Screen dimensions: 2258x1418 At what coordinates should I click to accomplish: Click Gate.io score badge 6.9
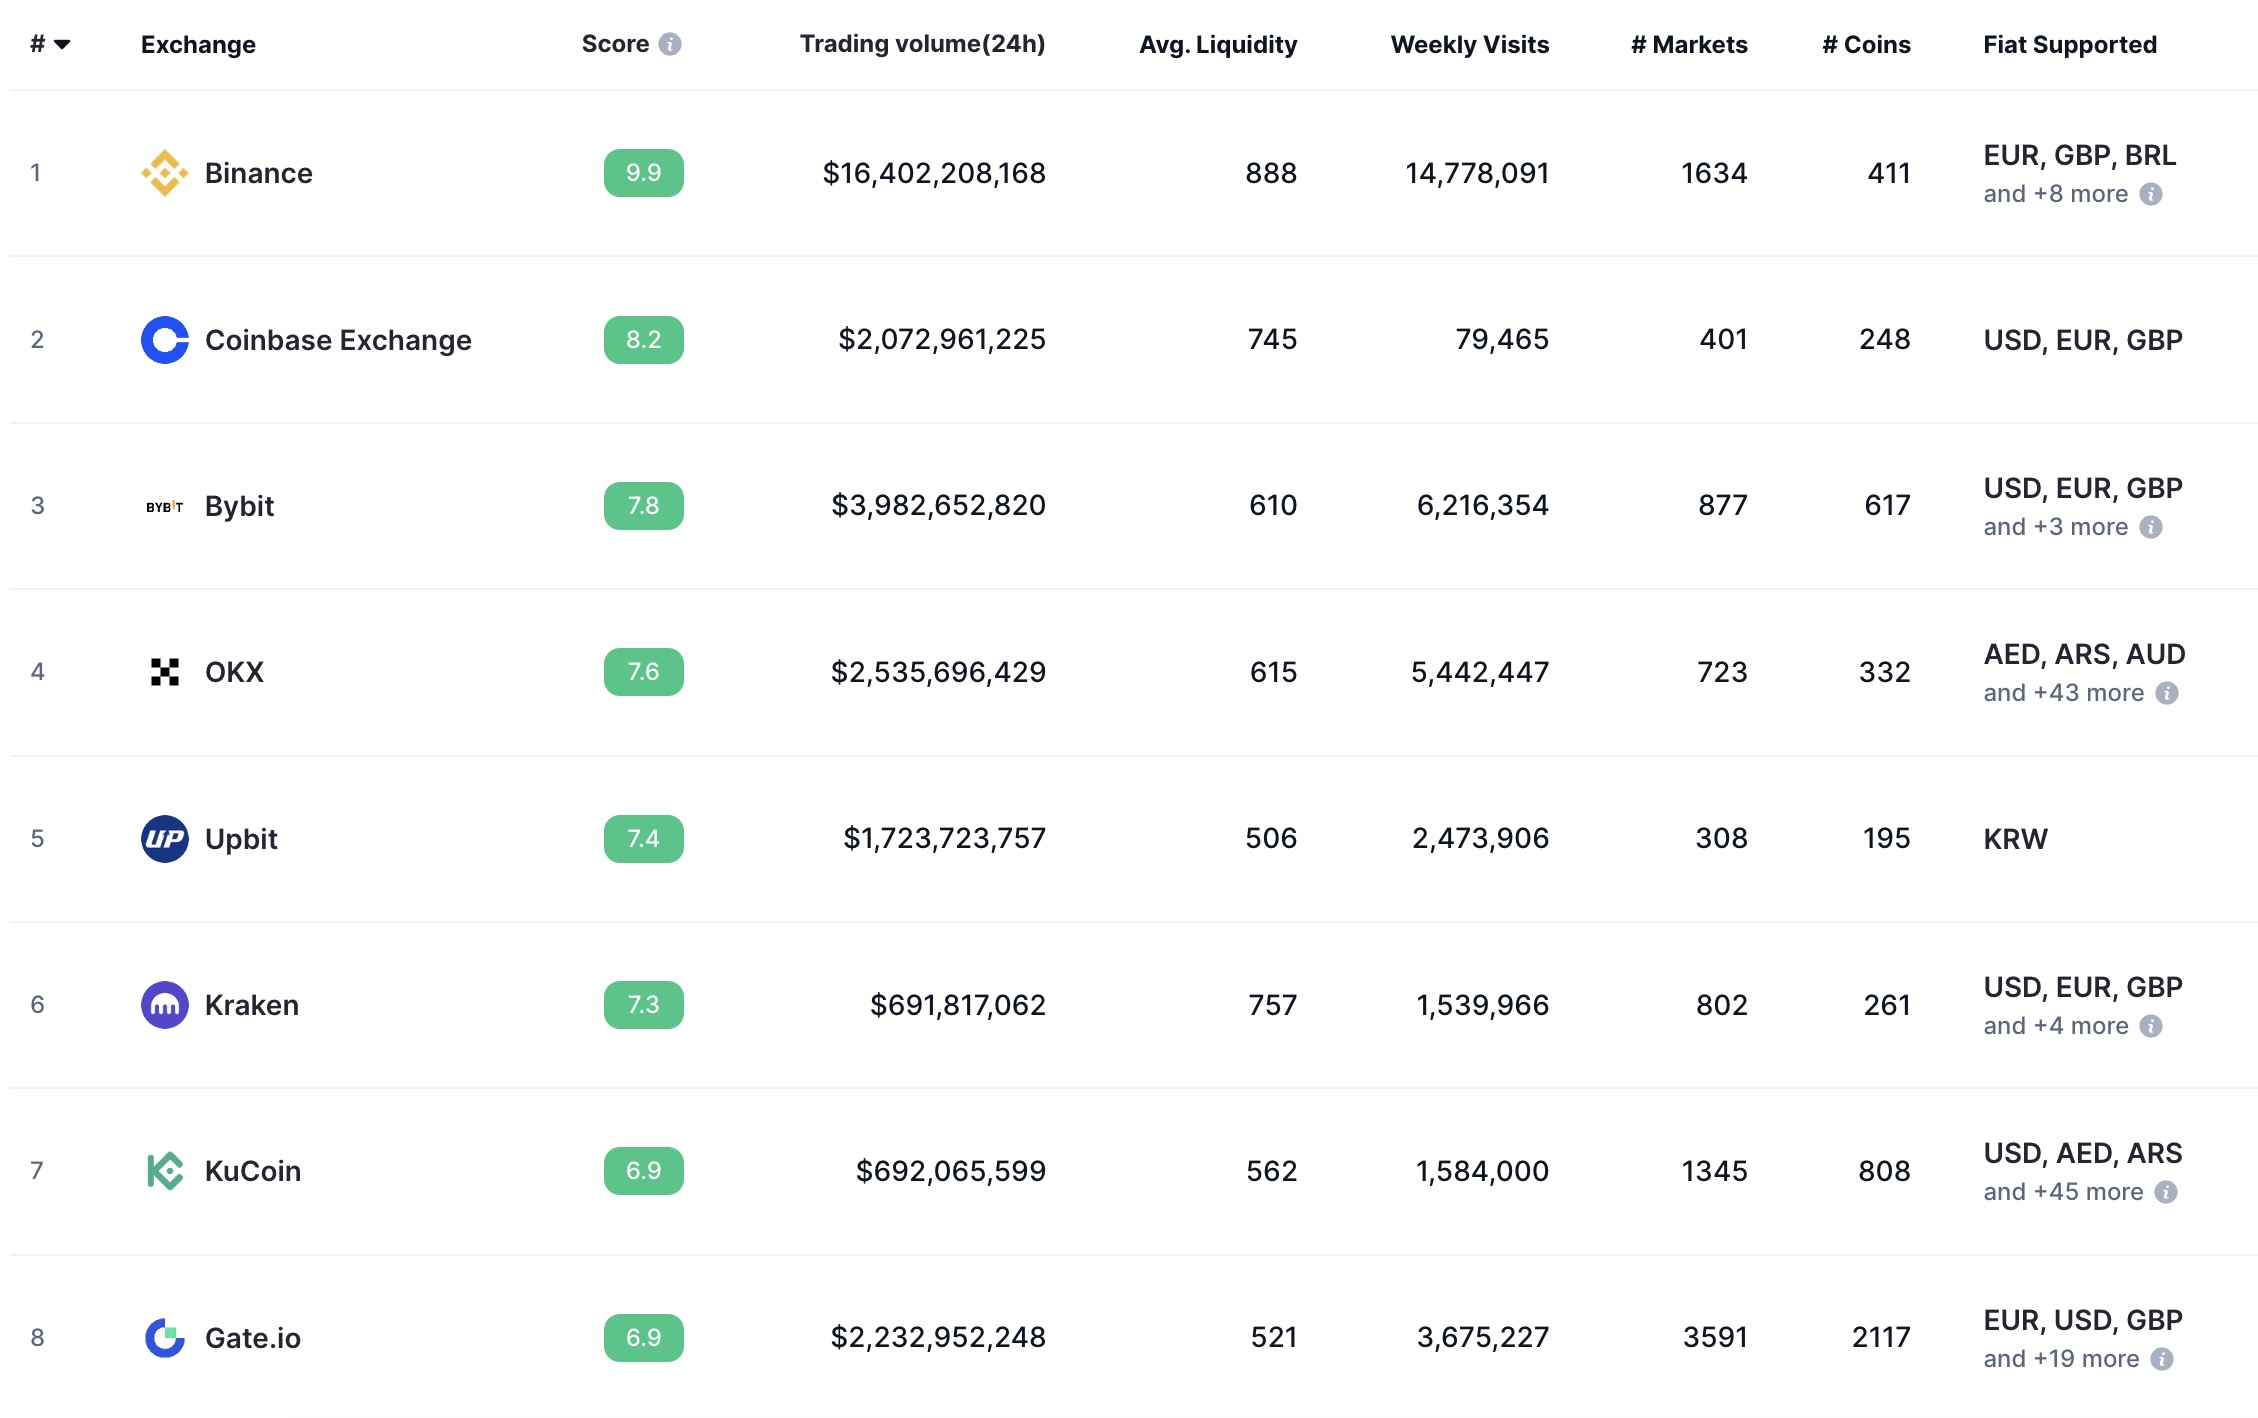tap(644, 1338)
